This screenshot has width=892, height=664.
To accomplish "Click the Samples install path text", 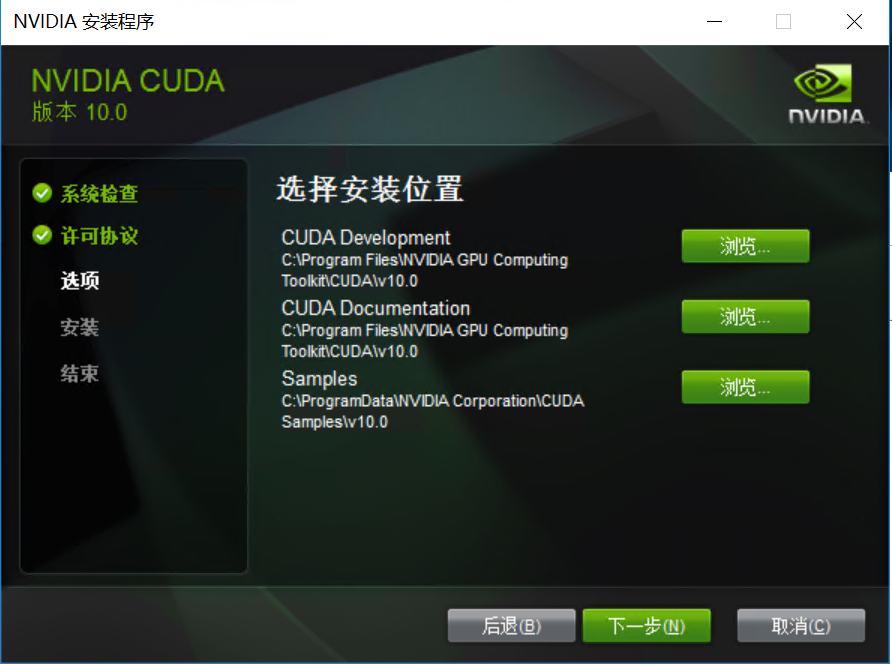I will click(432, 411).
